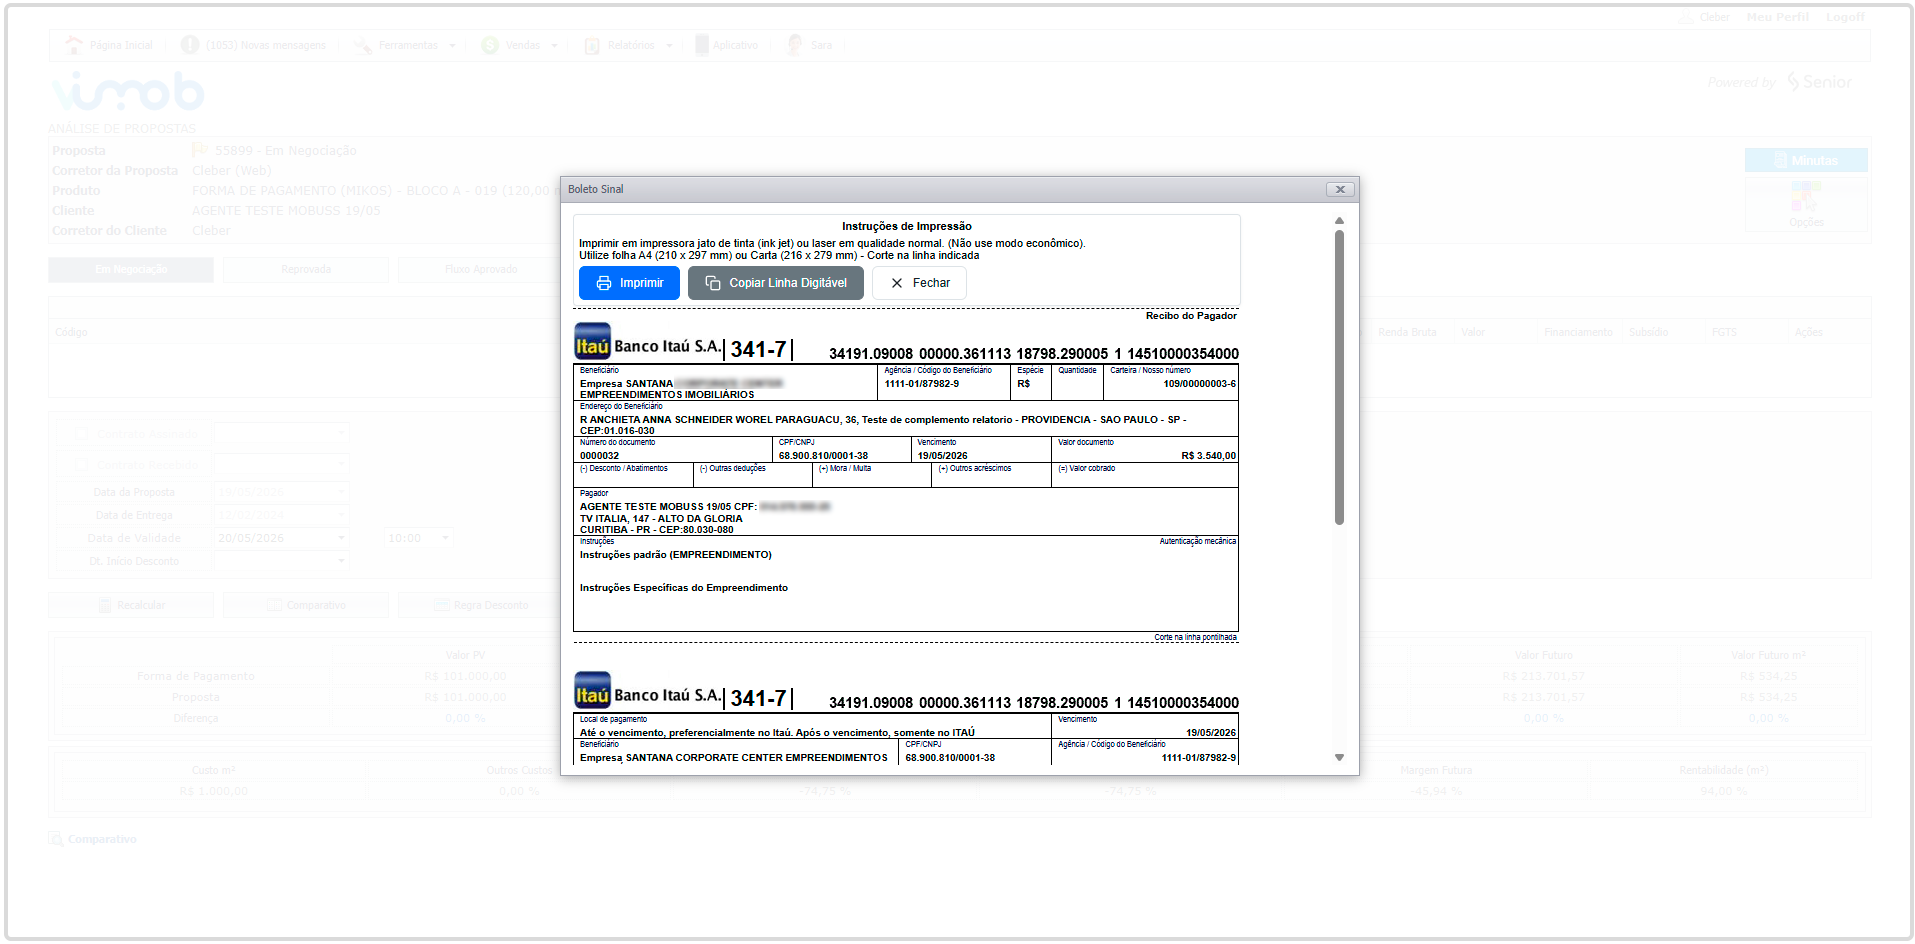Screen dimensions: 1915x944
Task: Click Copiar Linha Digitável button
Action: click(x=776, y=283)
